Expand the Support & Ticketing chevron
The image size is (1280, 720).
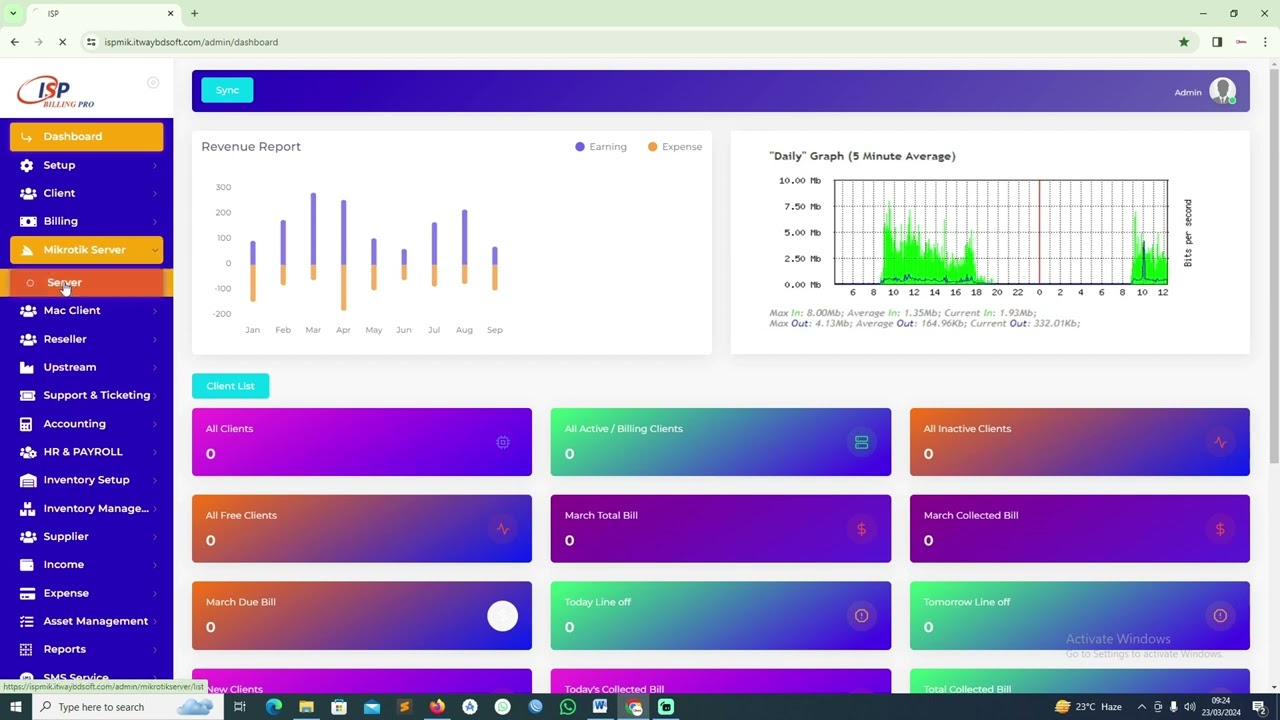(155, 395)
